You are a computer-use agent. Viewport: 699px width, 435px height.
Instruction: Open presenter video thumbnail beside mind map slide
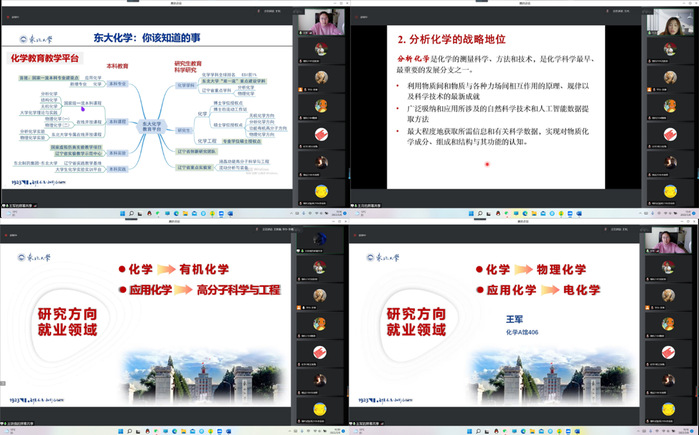(x=324, y=24)
